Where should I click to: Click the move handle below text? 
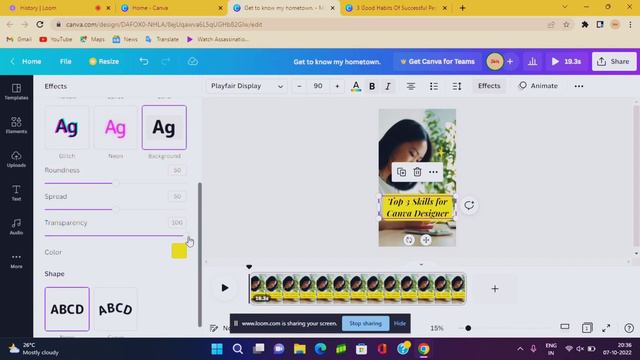click(x=426, y=240)
